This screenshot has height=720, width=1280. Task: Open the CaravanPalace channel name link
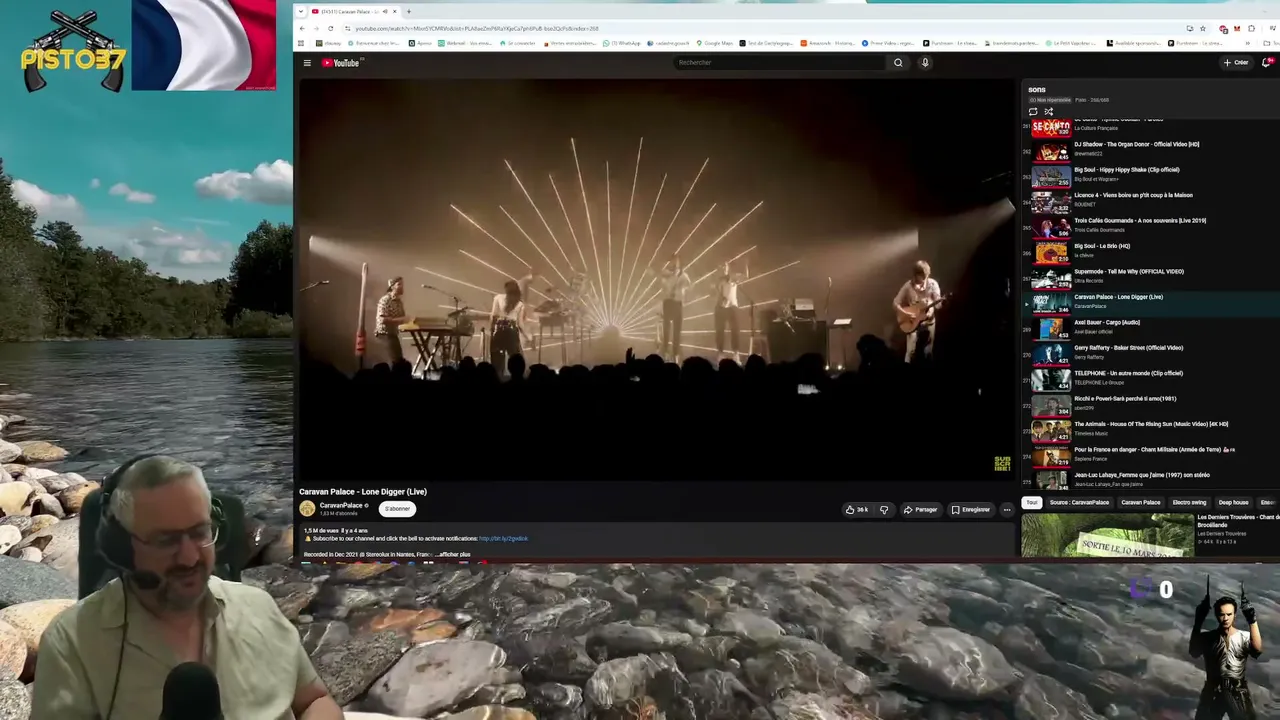tap(341, 505)
